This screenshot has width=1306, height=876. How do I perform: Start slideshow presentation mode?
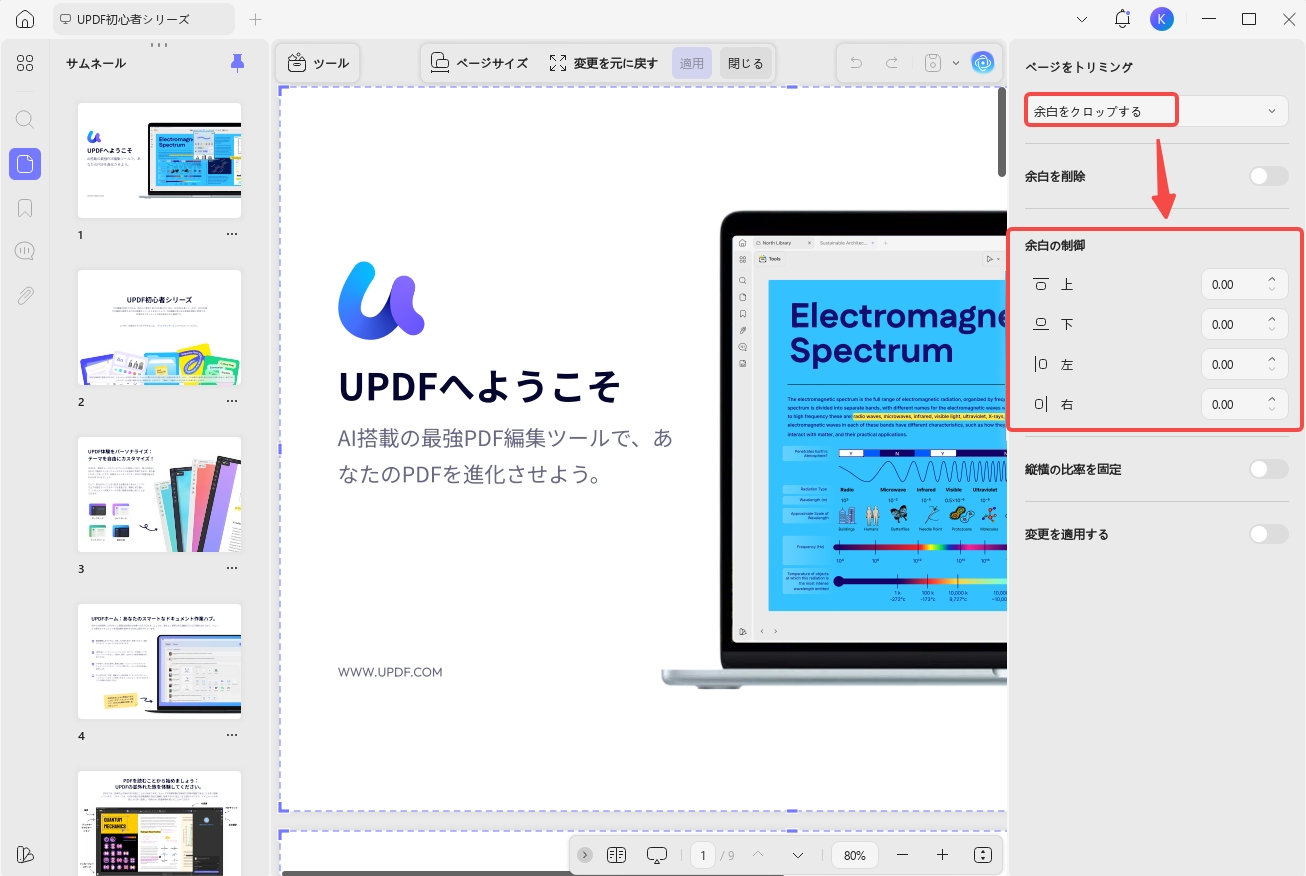click(x=657, y=855)
